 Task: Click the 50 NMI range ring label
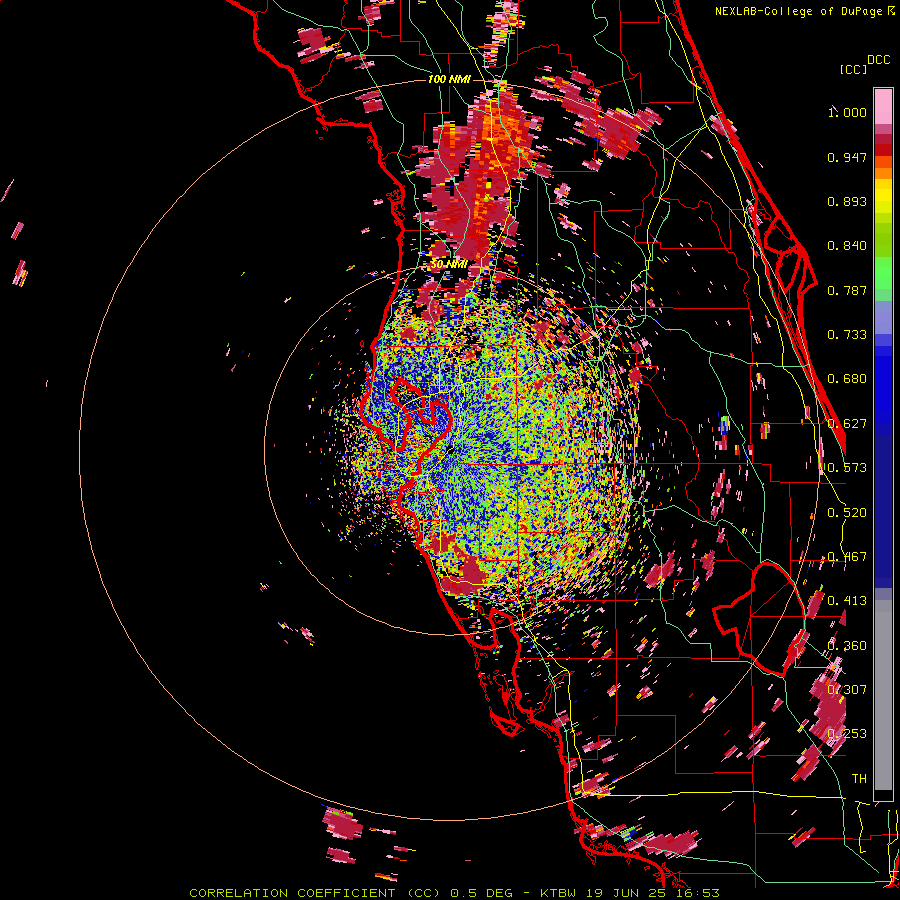pyautogui.click(x=449, y=265)
